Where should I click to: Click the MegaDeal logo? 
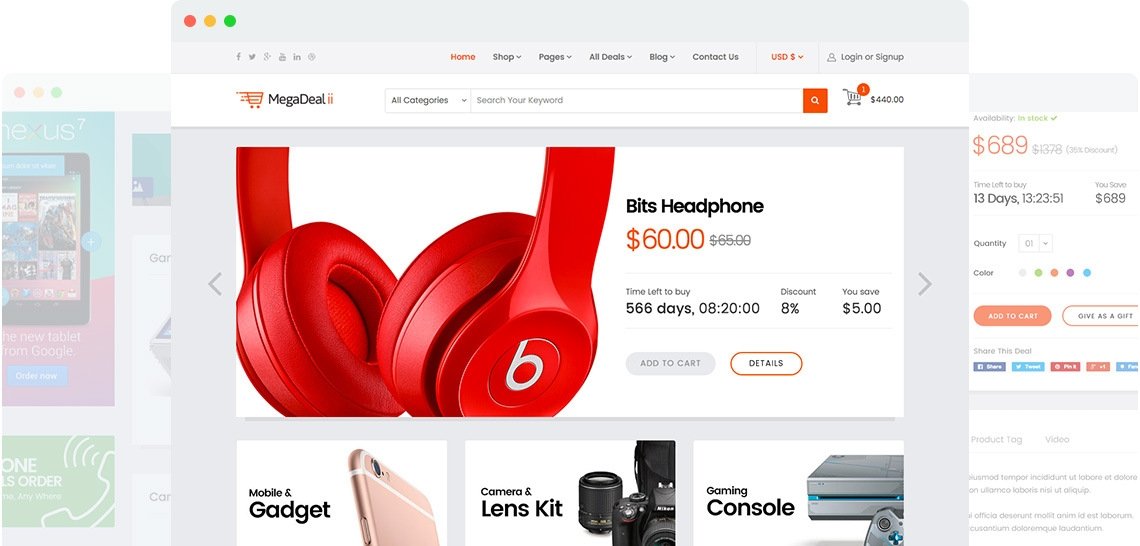click(285, 100)
